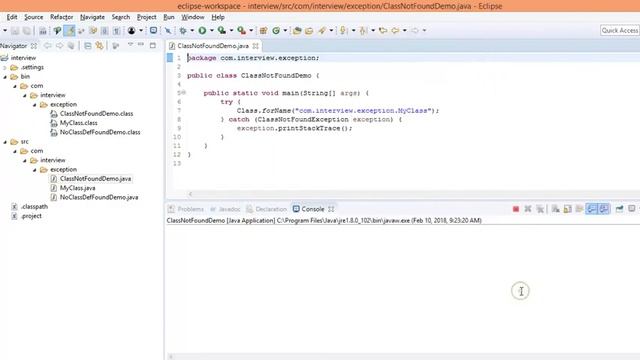The image size is (640, 360).
Task: Toggle Show Console on Standard Out
Action: coord(591,209)
